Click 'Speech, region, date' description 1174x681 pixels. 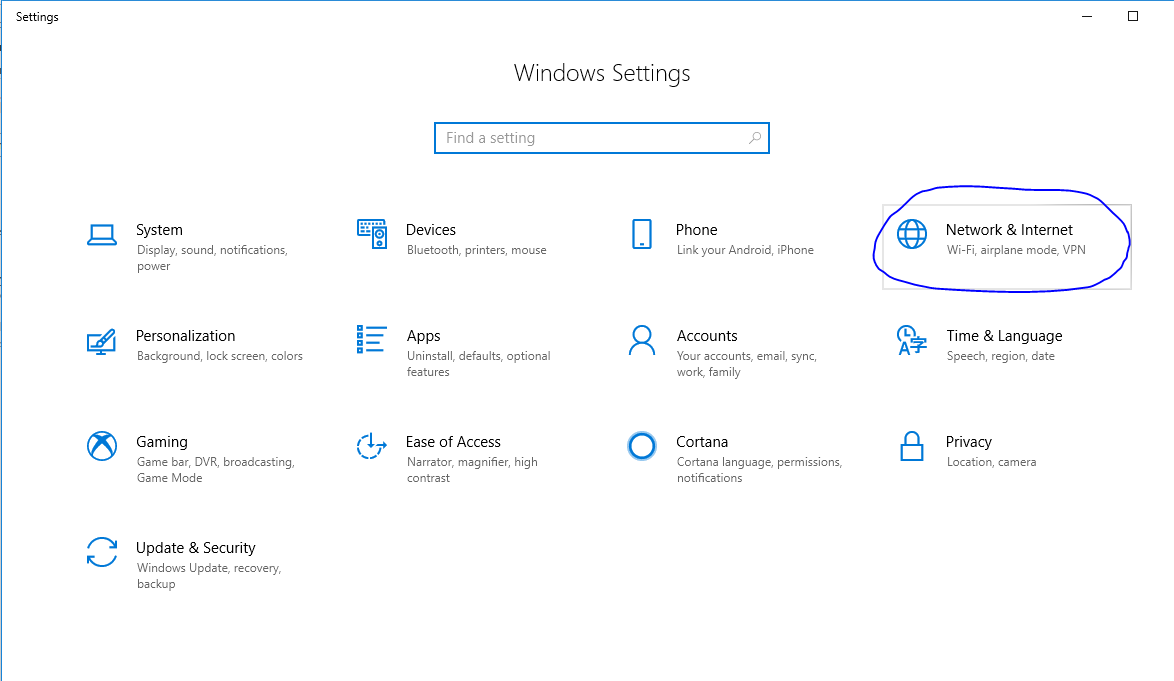tap(1000, 356)
